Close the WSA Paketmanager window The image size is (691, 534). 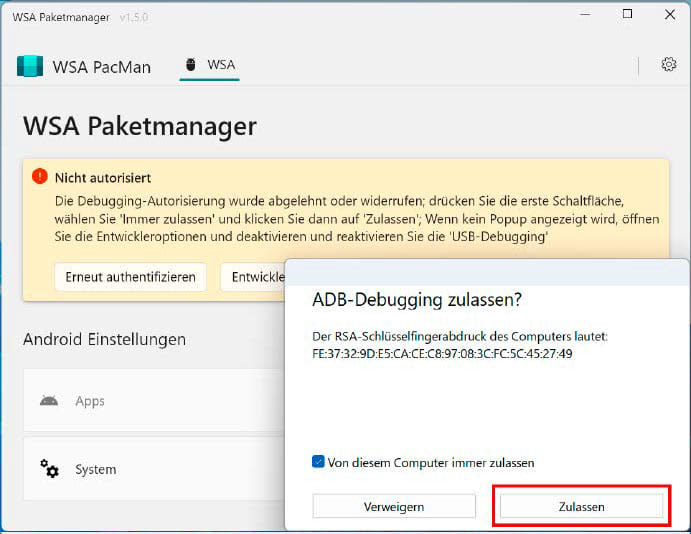670,15
